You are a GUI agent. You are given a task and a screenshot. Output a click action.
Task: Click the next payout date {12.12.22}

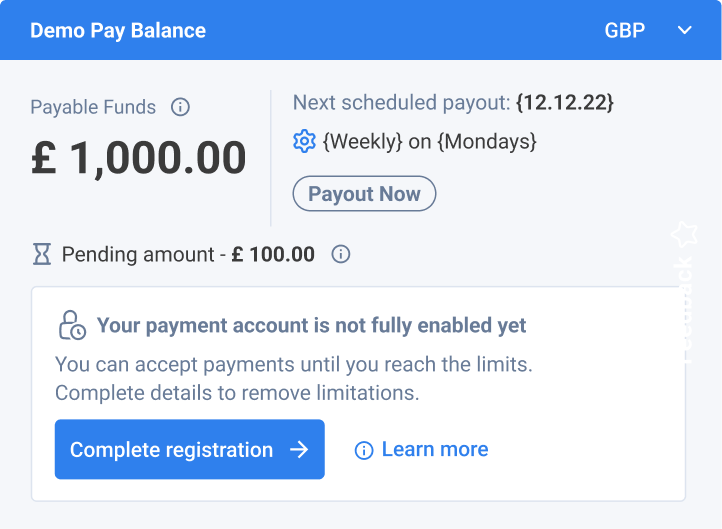point(564,103)
